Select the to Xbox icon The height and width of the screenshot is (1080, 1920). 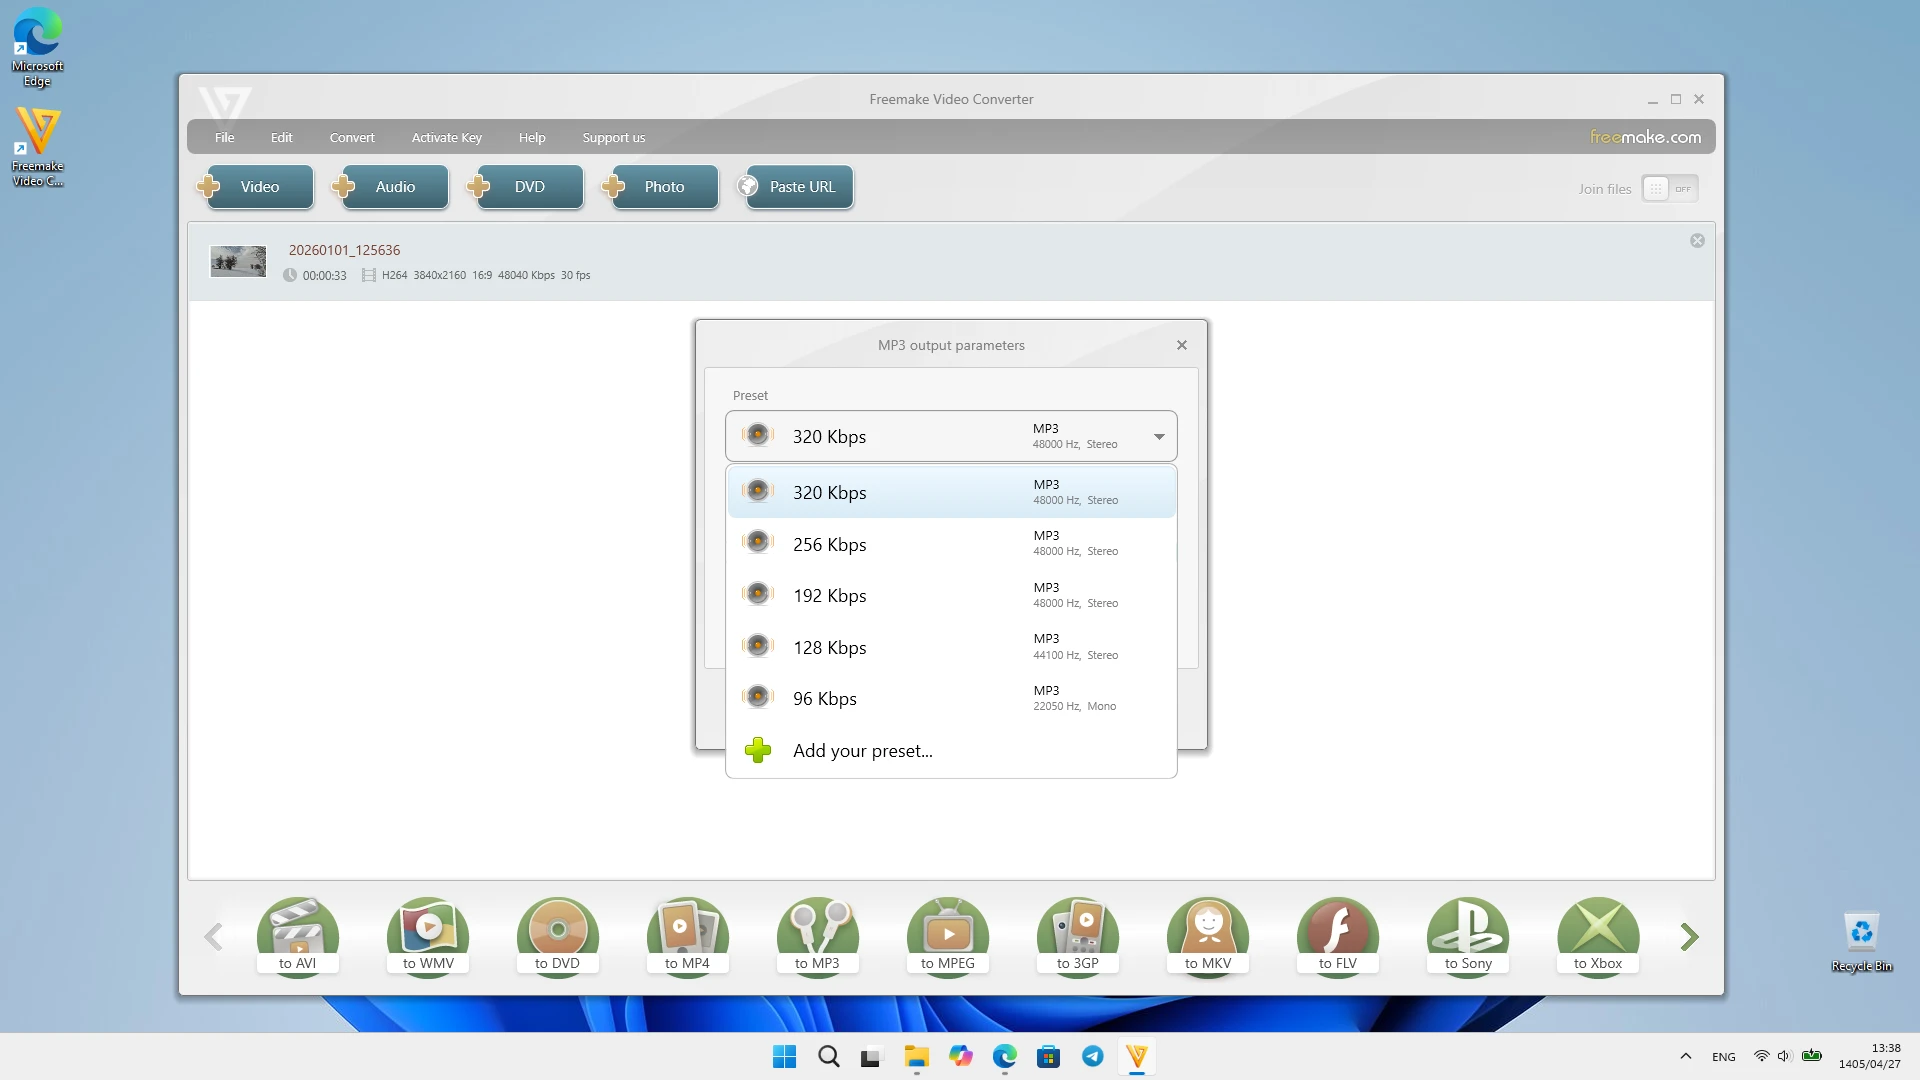tap(1598, 936)
